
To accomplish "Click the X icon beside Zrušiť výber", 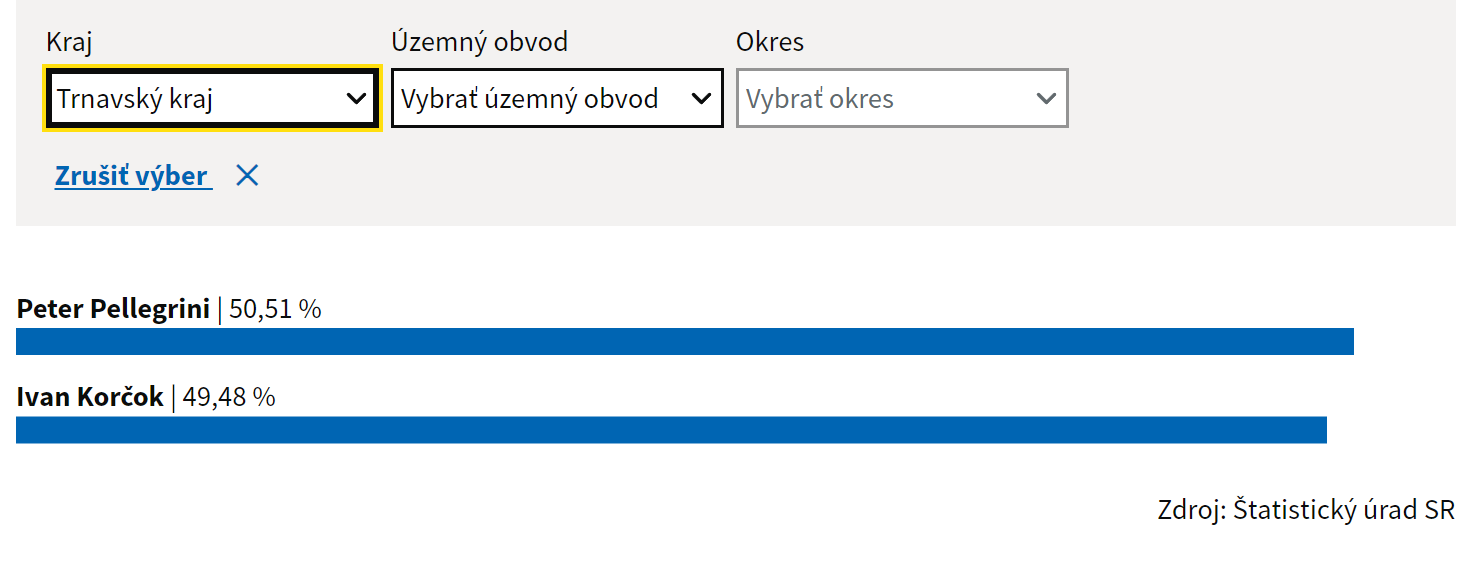I will coord(247,176).
